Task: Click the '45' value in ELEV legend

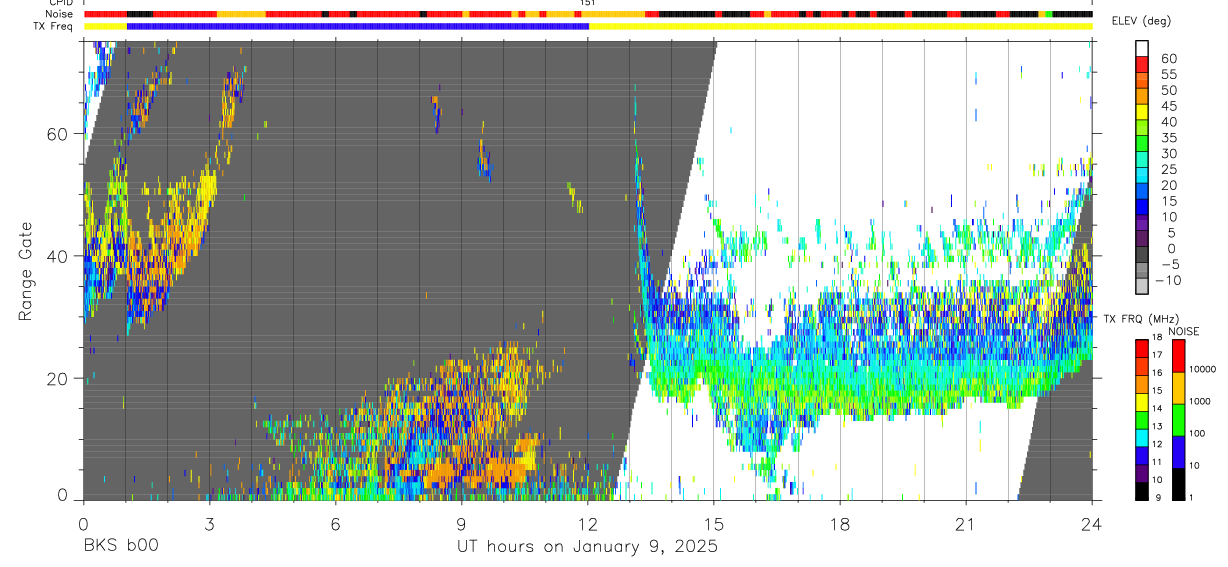Action: click(1167, 105)
